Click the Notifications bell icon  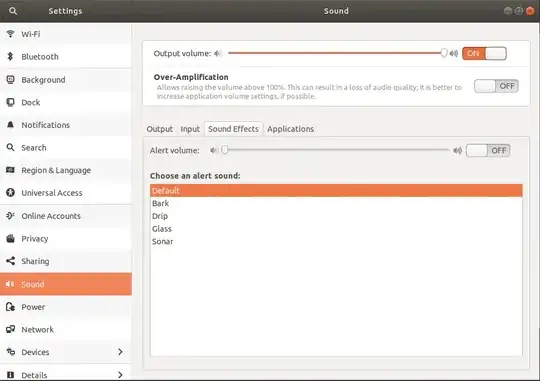(x=10, y=125)
